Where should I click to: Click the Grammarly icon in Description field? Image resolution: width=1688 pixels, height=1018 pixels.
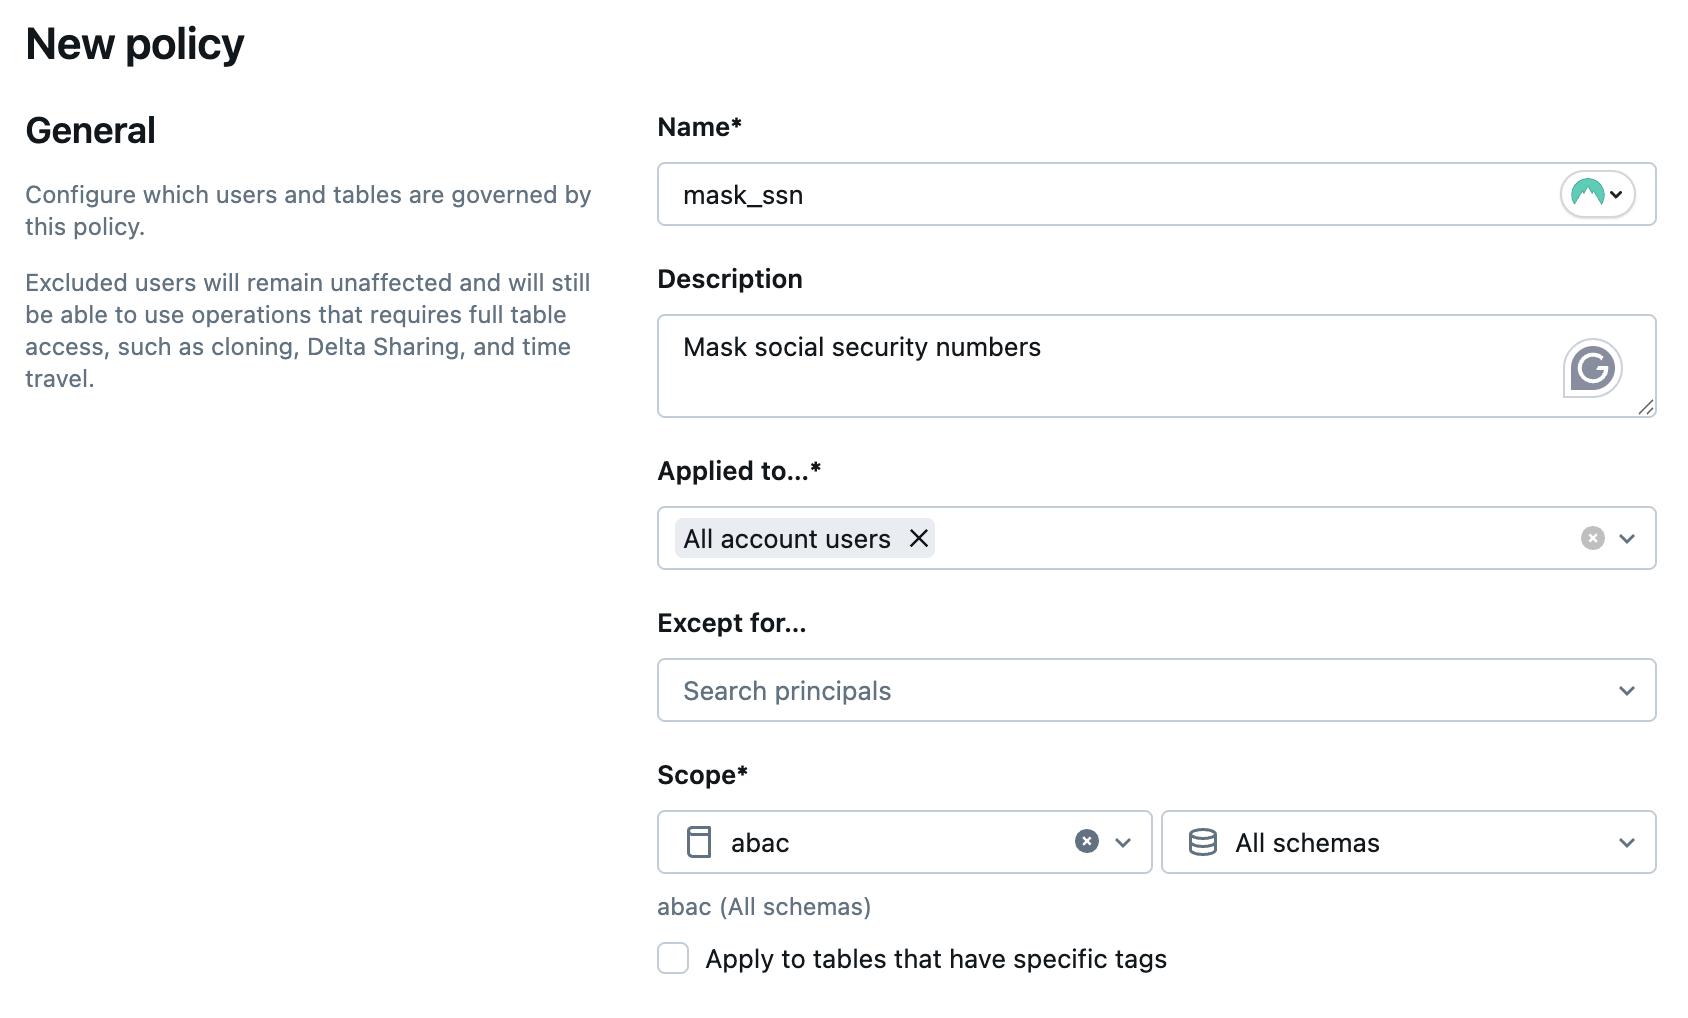click(1592, 368)
